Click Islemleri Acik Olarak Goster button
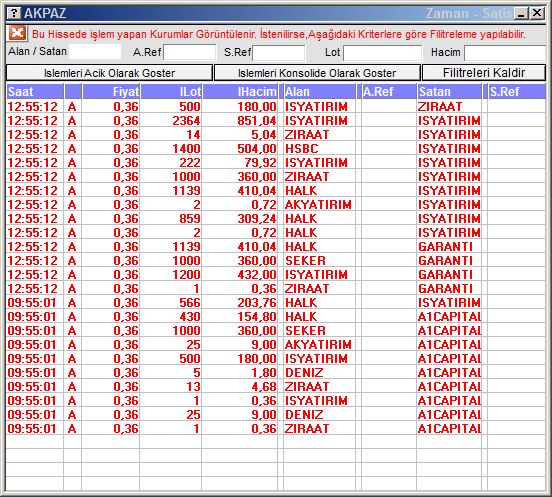The width and height of the screenshot is (552, 497). point(109,73)
